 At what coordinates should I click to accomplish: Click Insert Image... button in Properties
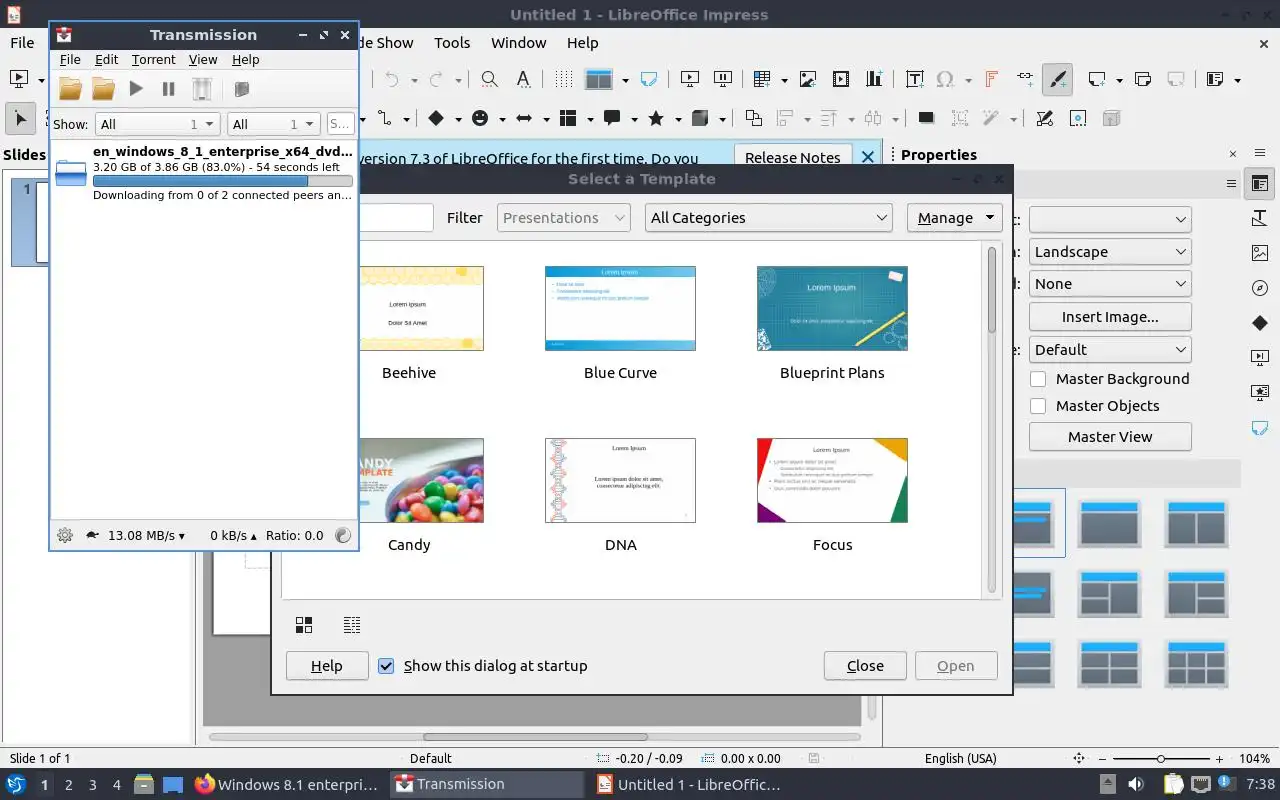(1110, 317)
